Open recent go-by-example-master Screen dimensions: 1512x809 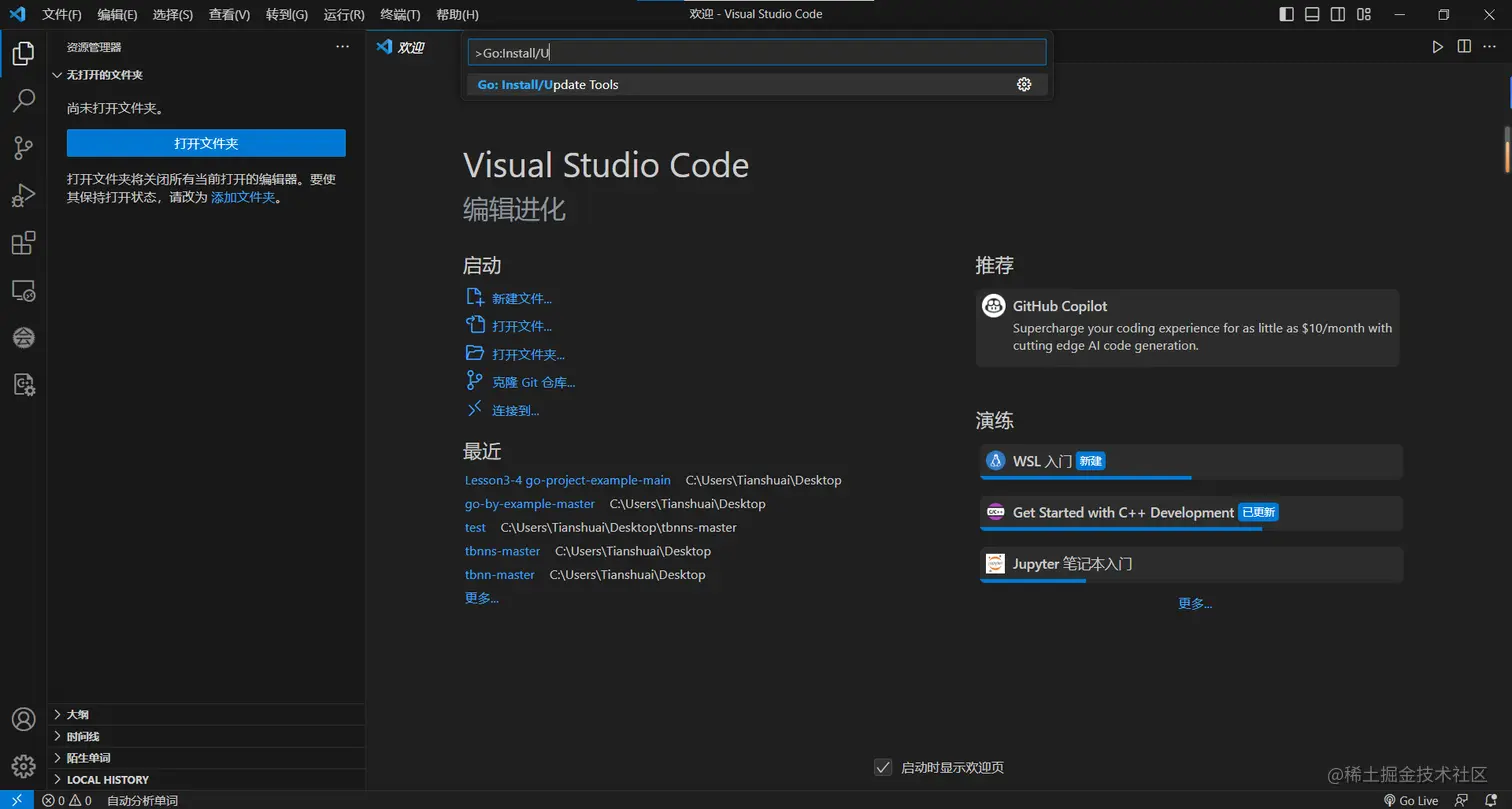530,504
